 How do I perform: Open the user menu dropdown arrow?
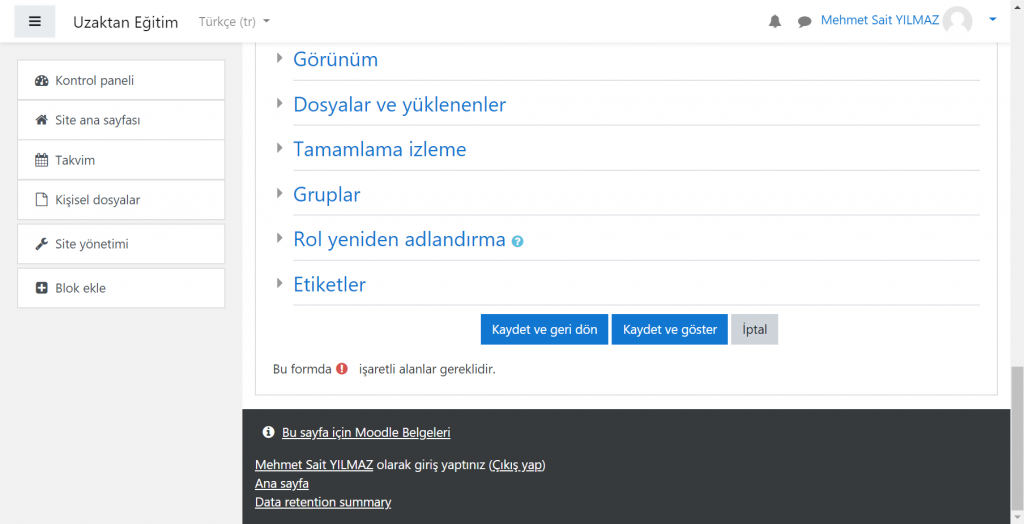pyautogui.click(x=993, y=20)
